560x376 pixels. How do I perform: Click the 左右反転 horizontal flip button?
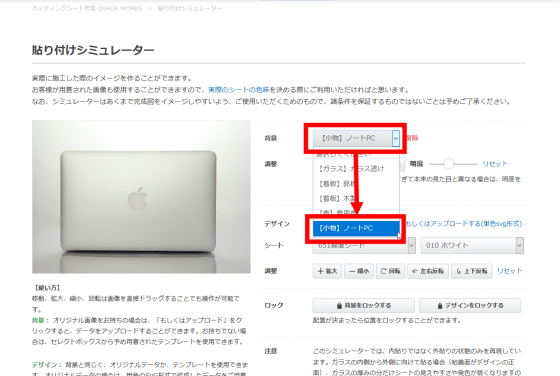(x=428, y=271)
